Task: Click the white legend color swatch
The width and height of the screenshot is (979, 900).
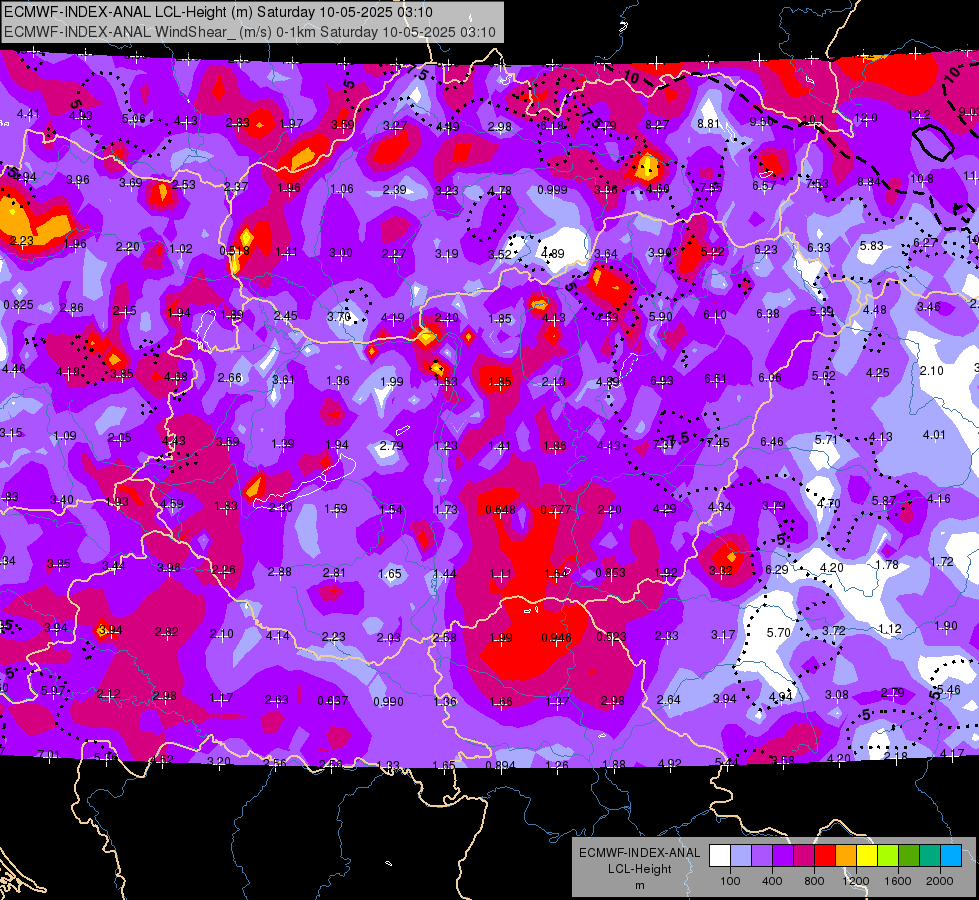Action: coord(720,855)
